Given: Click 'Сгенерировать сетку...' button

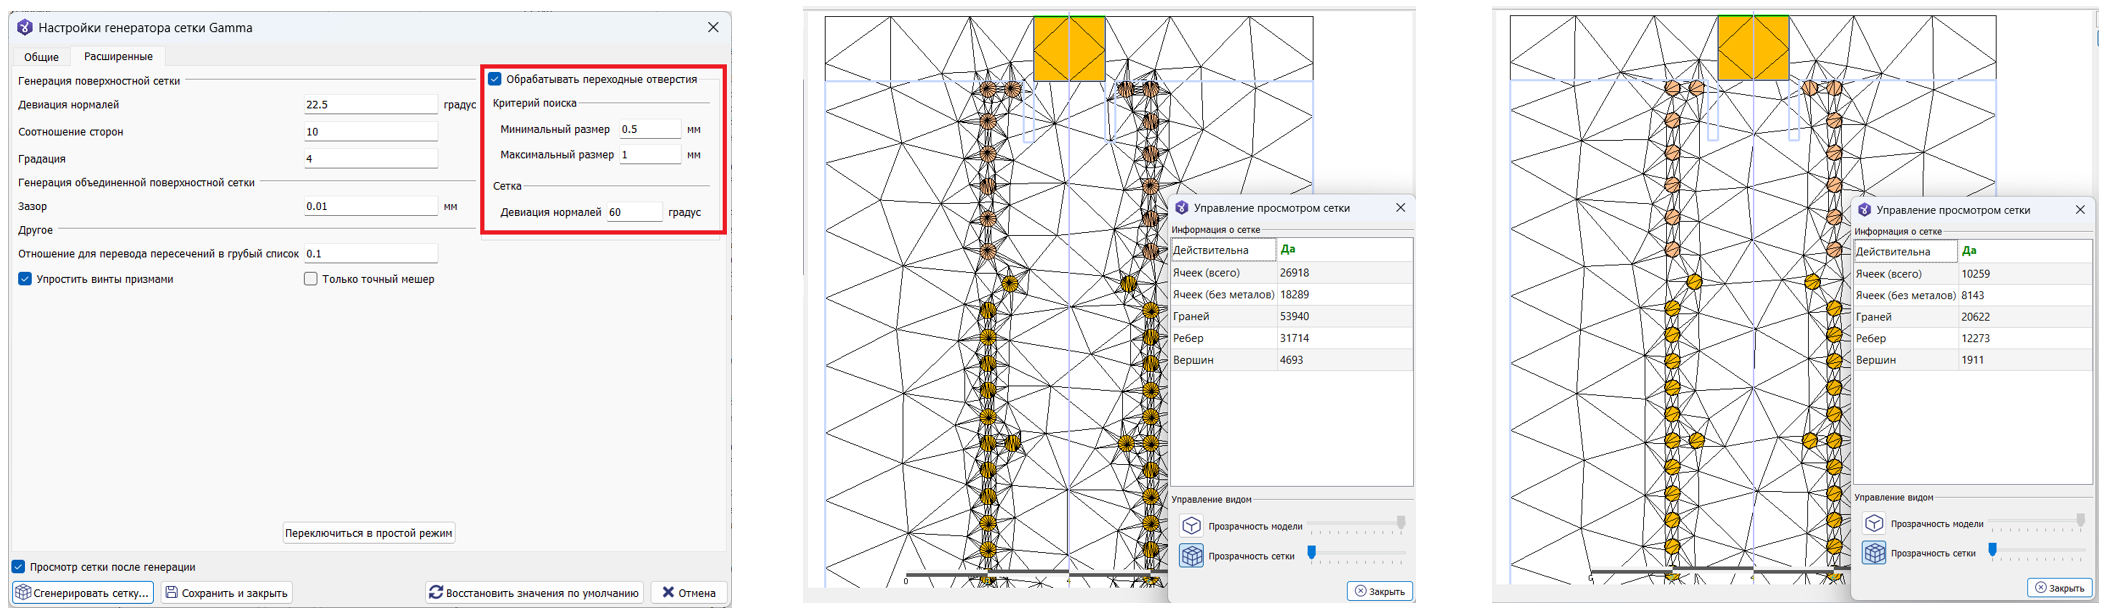Looking at the screenshot, I should [83, 593].
